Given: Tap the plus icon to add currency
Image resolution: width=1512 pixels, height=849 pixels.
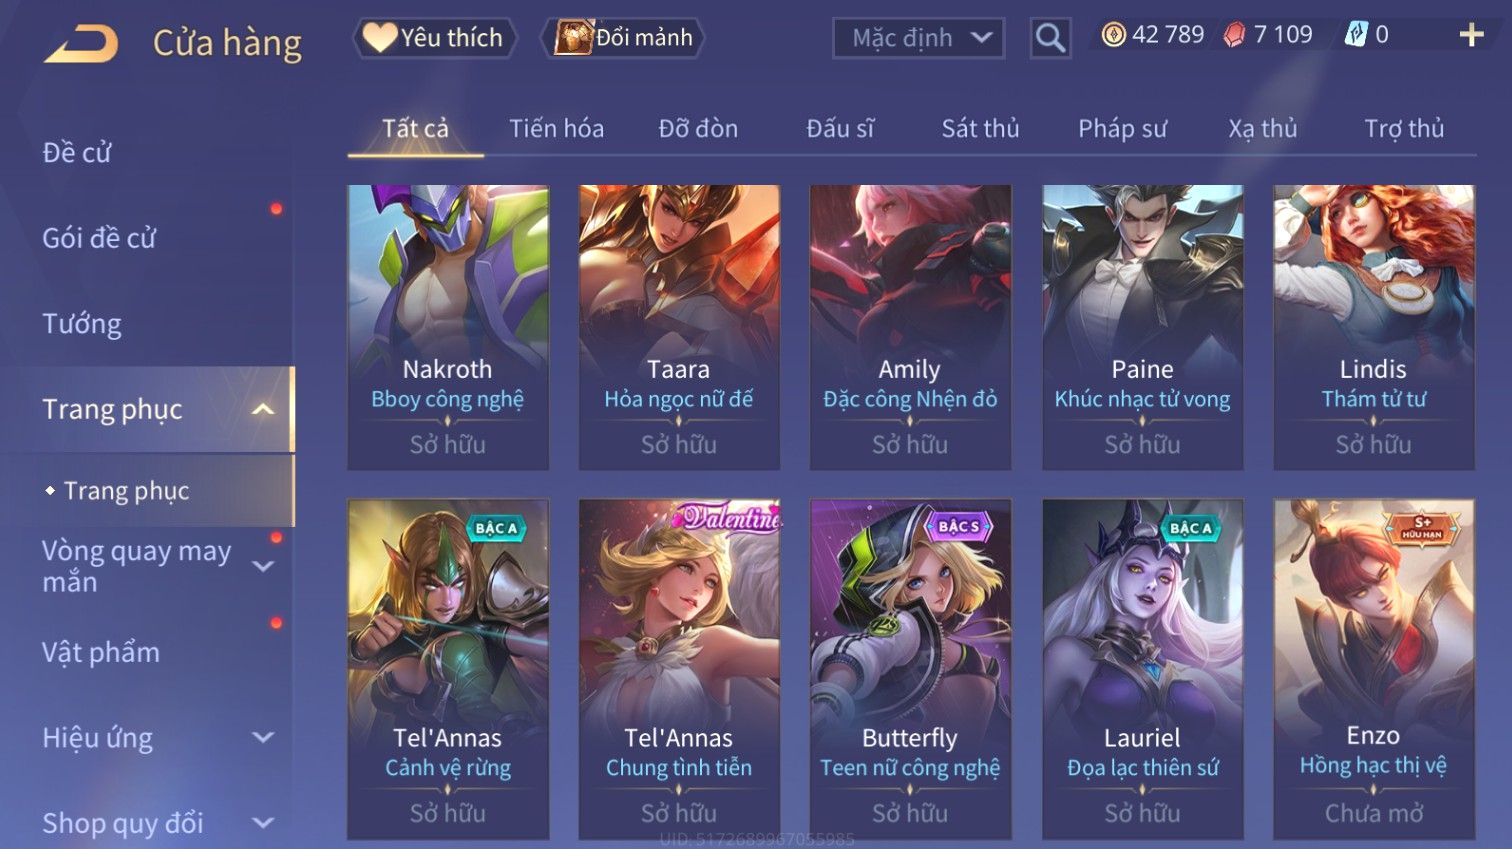Looking at the screenshot, I should click(x=1471, y=35).
